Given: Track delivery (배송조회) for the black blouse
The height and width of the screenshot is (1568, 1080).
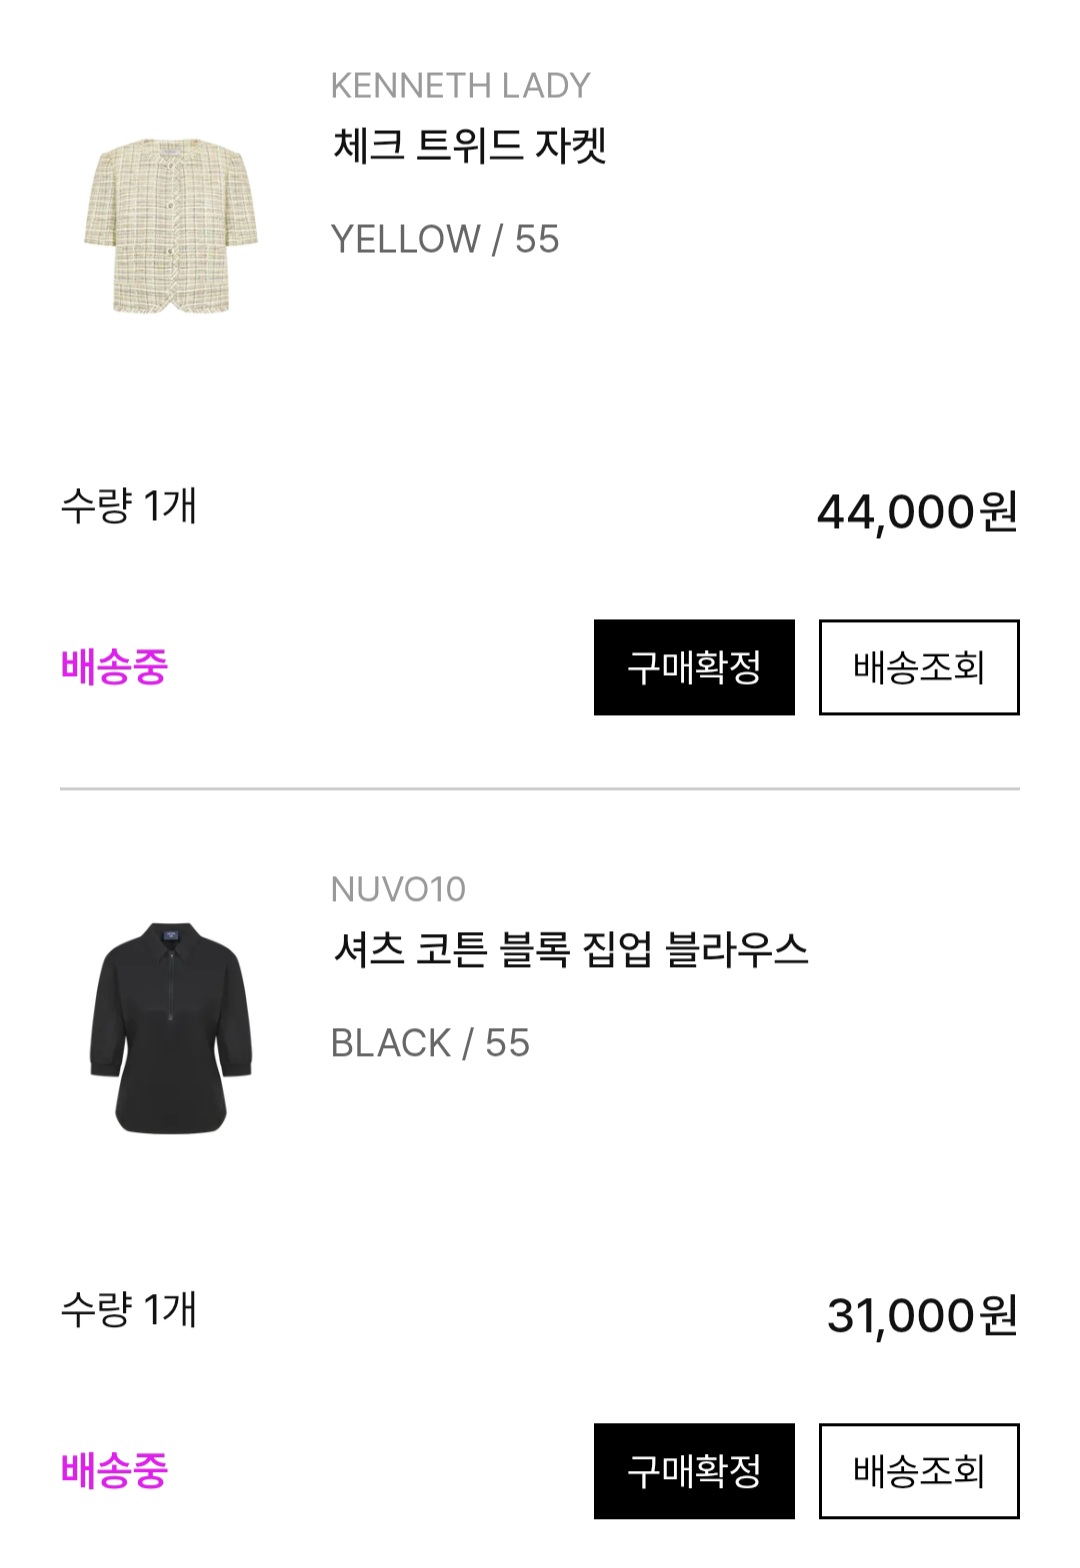Looking at the screenshot, I should (919, 1471).
